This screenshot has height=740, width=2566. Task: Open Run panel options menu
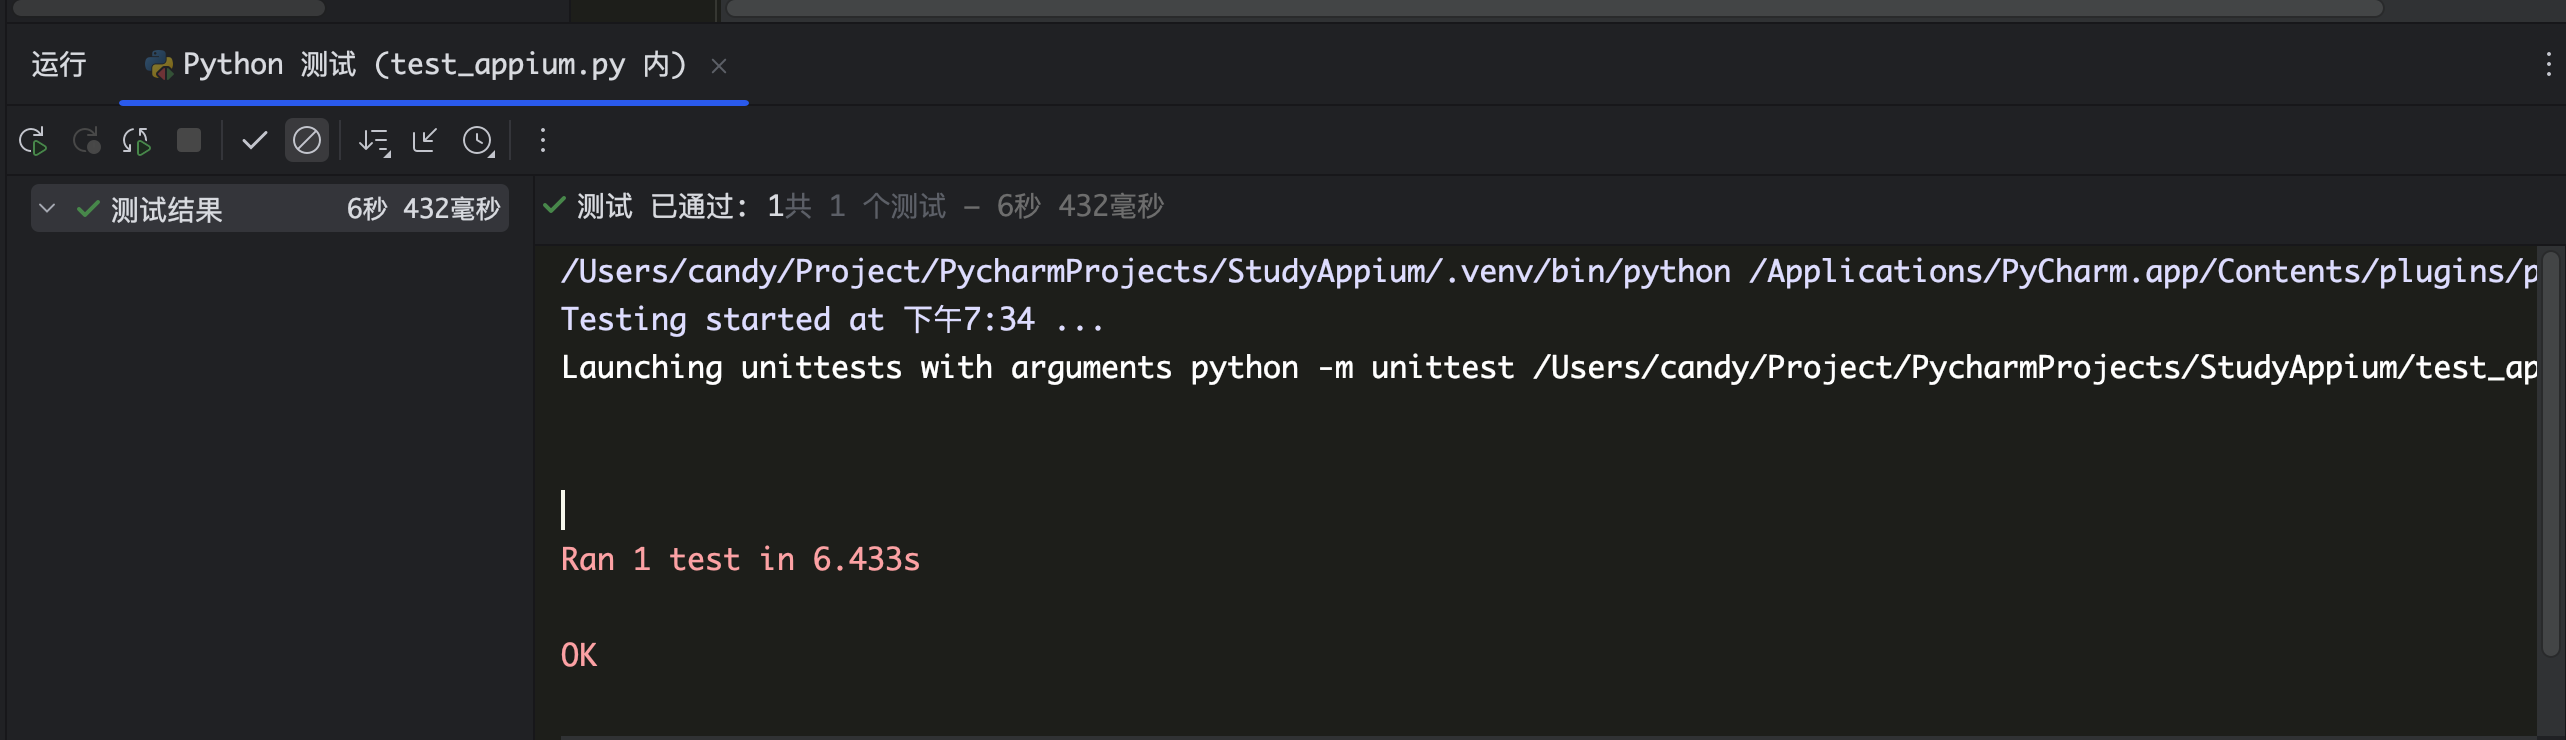(x=2547, y=66)
